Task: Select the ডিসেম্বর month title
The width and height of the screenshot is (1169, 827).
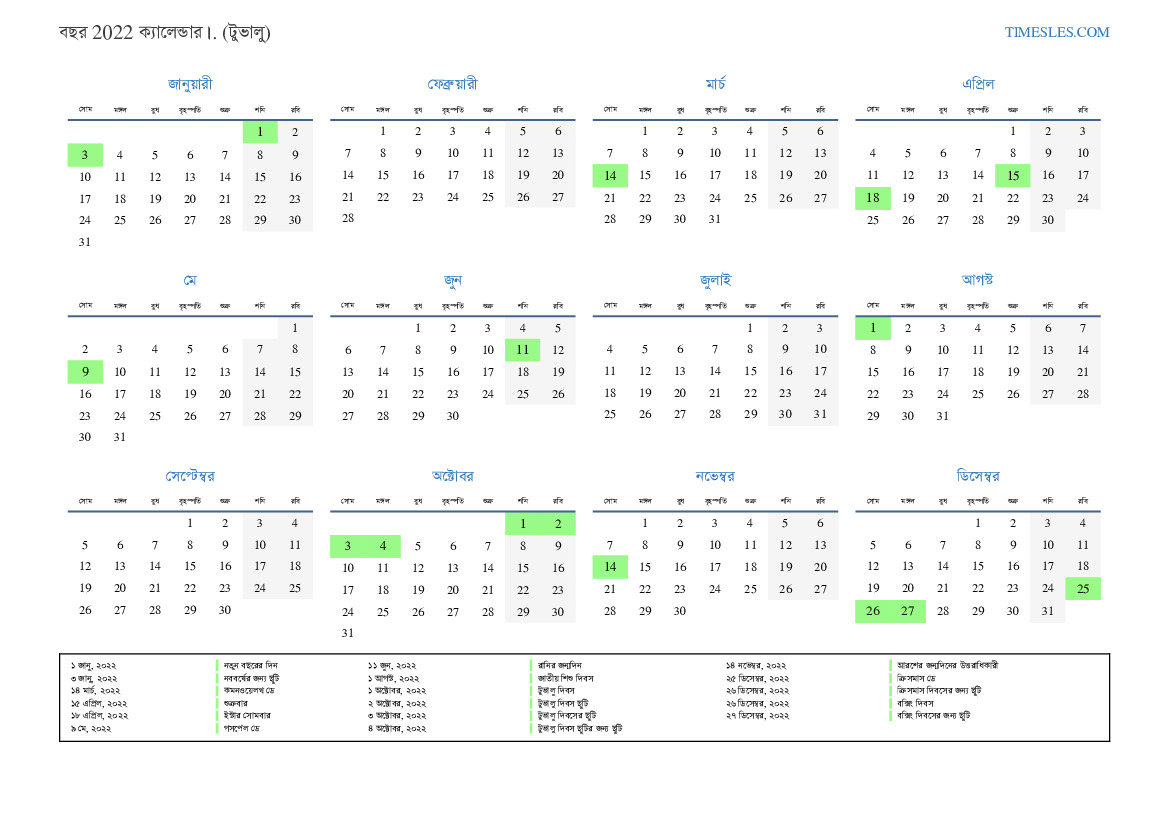Action: tap(977, 476)
